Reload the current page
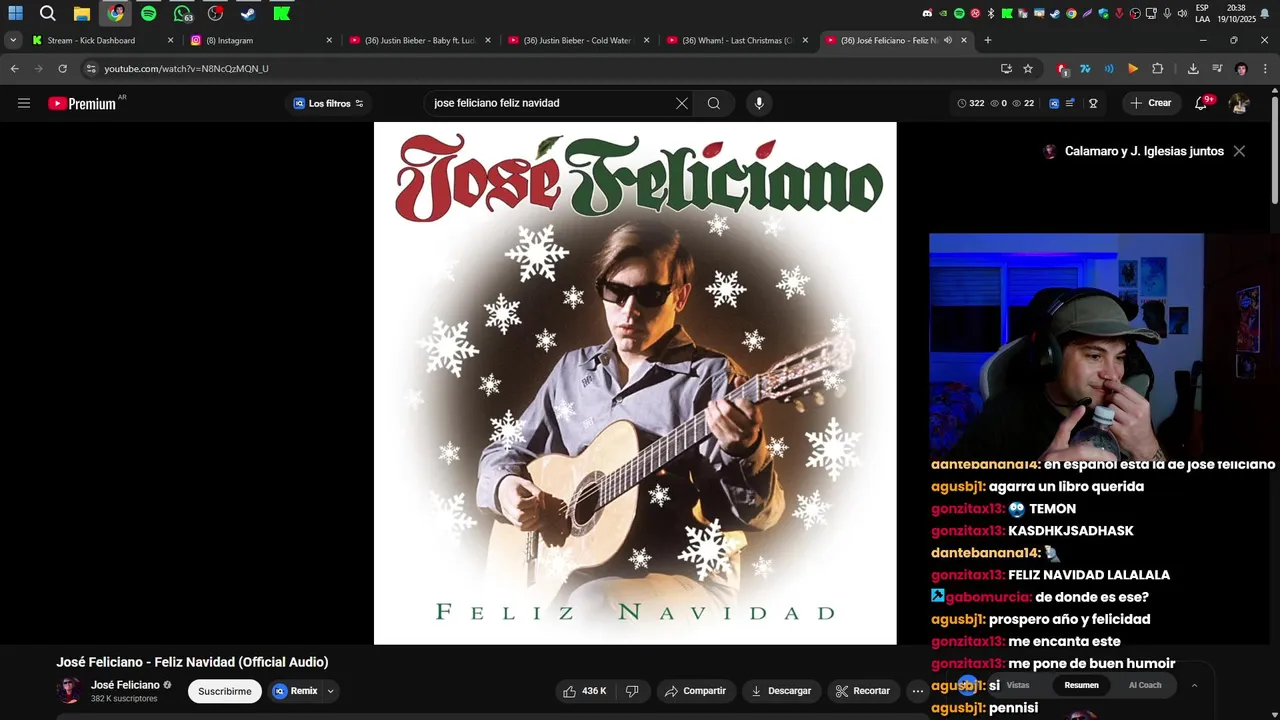This screenshot has width=1280, height=720. coord(62,69)
